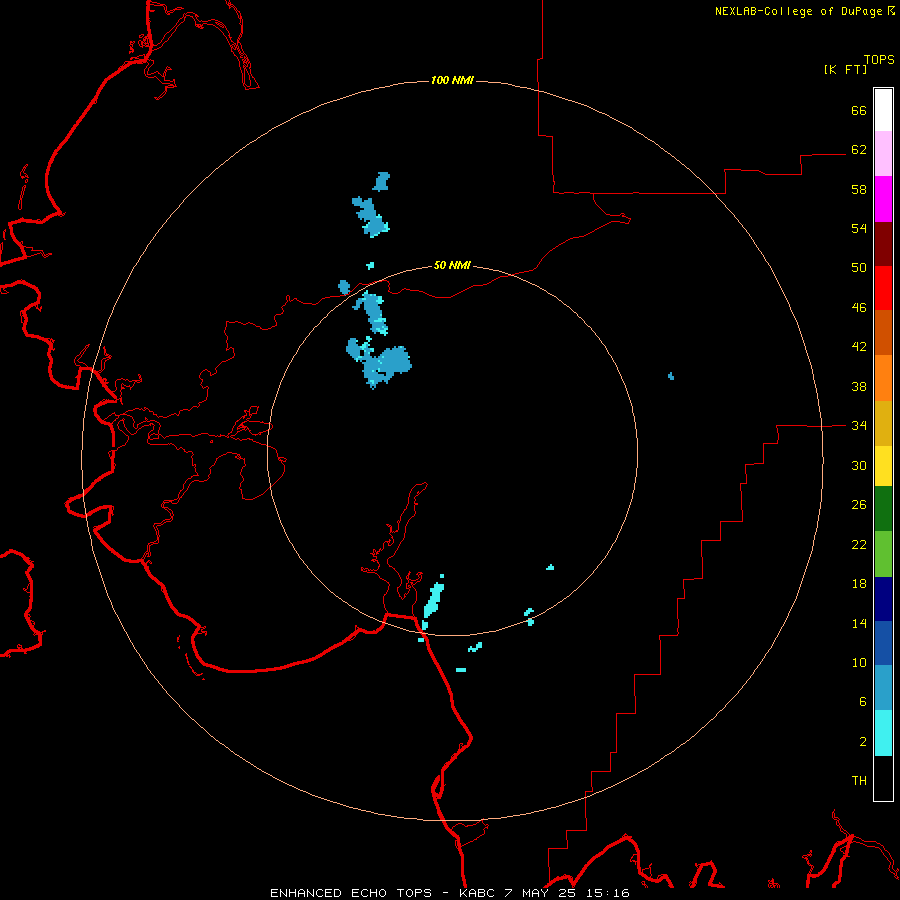
Task: Click the 14 legend value
Action: pos(859,623)
